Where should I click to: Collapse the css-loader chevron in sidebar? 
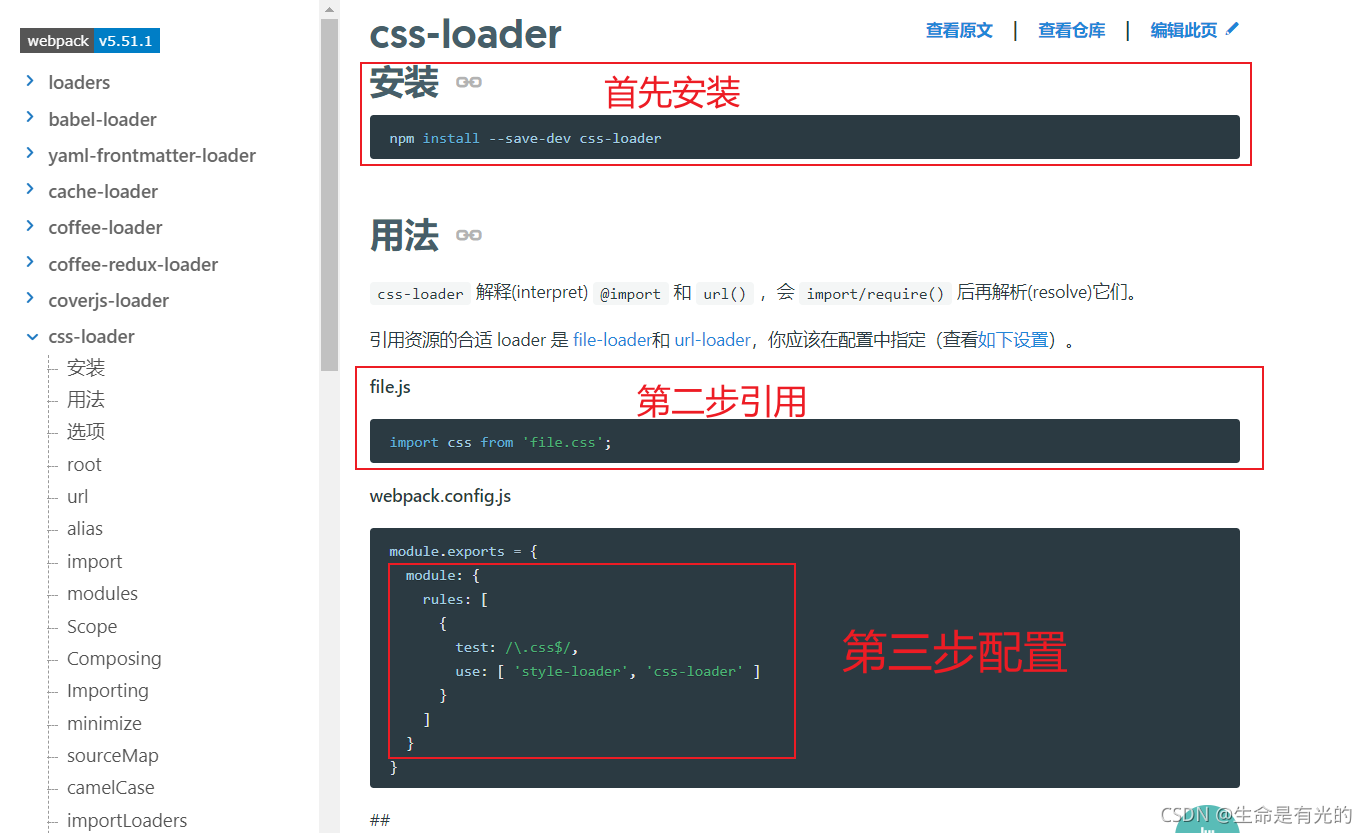click(x=31, y=336)
